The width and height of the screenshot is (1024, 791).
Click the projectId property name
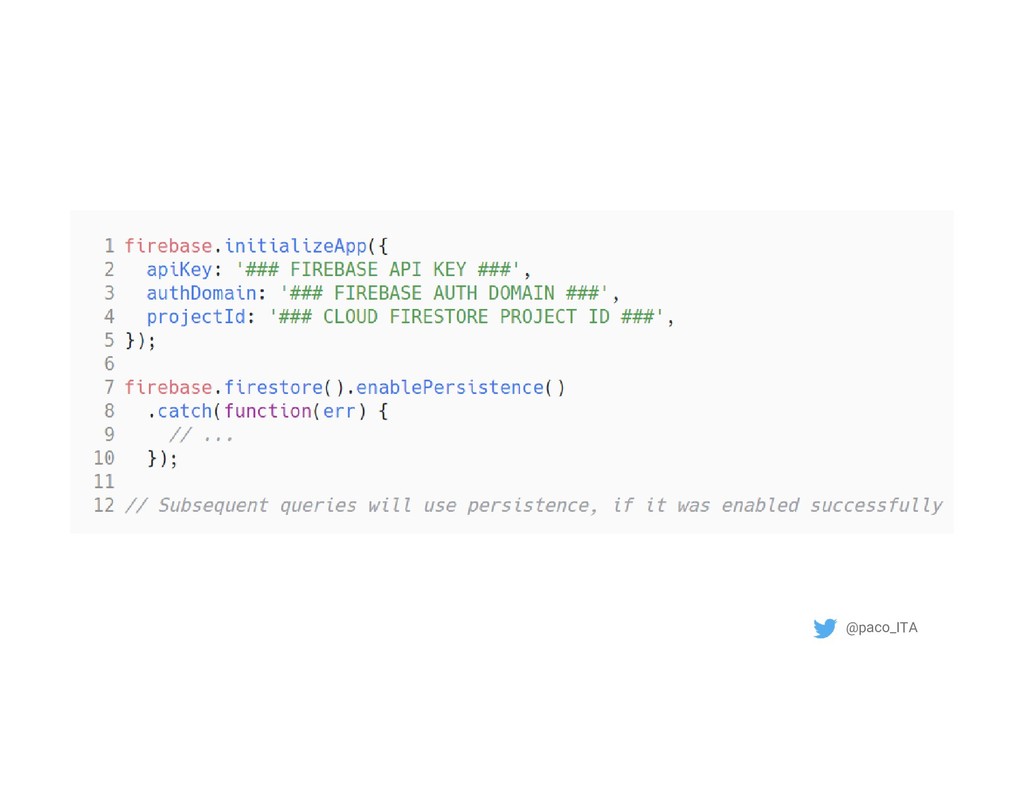click(x=192, y=317)
